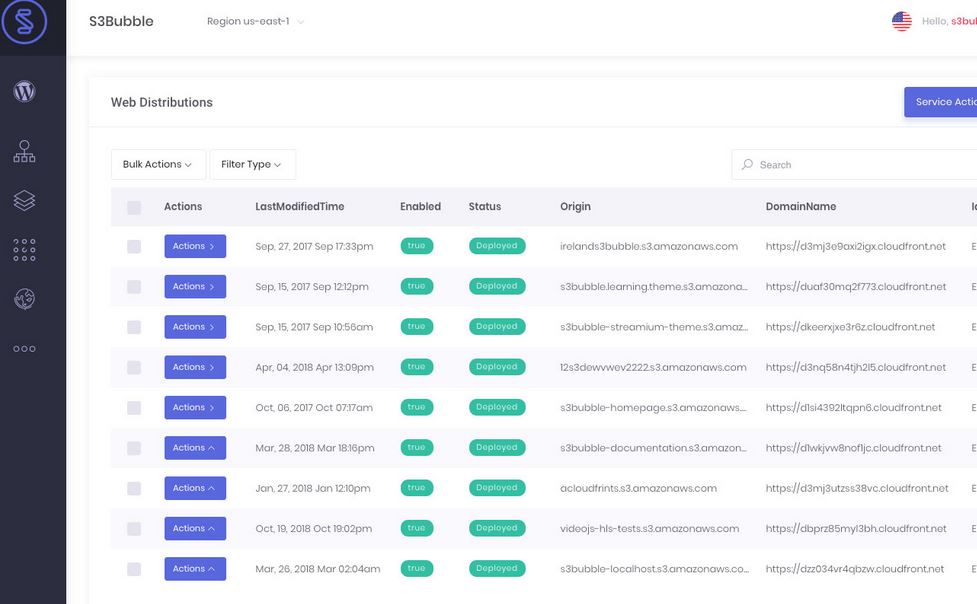Check the s3bubble-streamium-theme row checkbox
Image resolution: width=977 pixels, height=604 pixels.
pos(134,327)
